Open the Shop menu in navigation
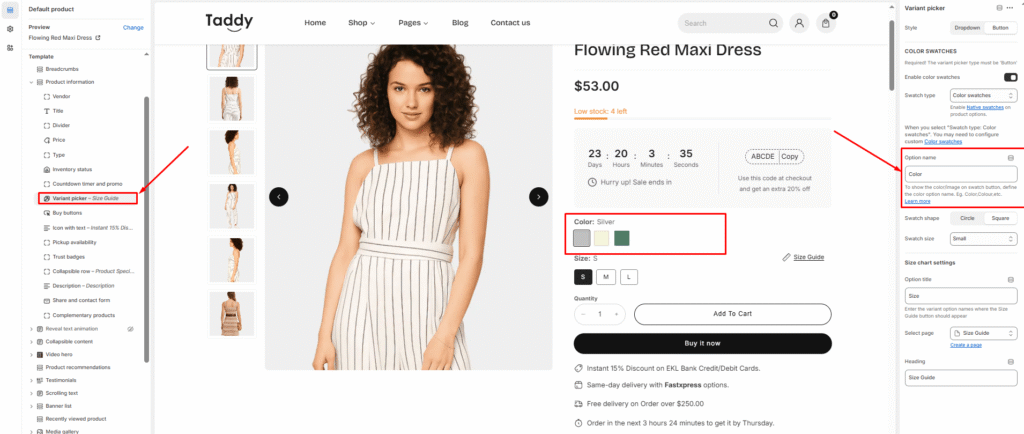The height and width of the screenshot is (434, 1024). 361,23
